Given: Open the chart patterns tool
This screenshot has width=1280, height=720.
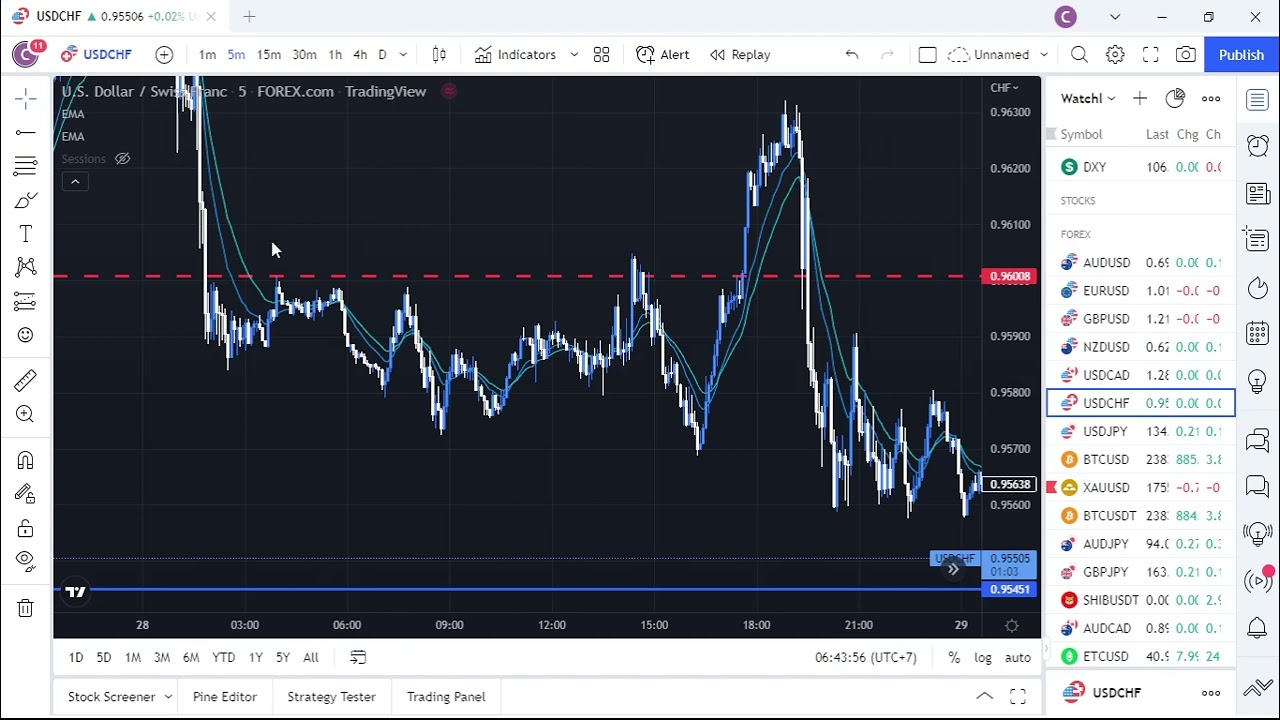Looking at the screenshot, I should point(26,267).
